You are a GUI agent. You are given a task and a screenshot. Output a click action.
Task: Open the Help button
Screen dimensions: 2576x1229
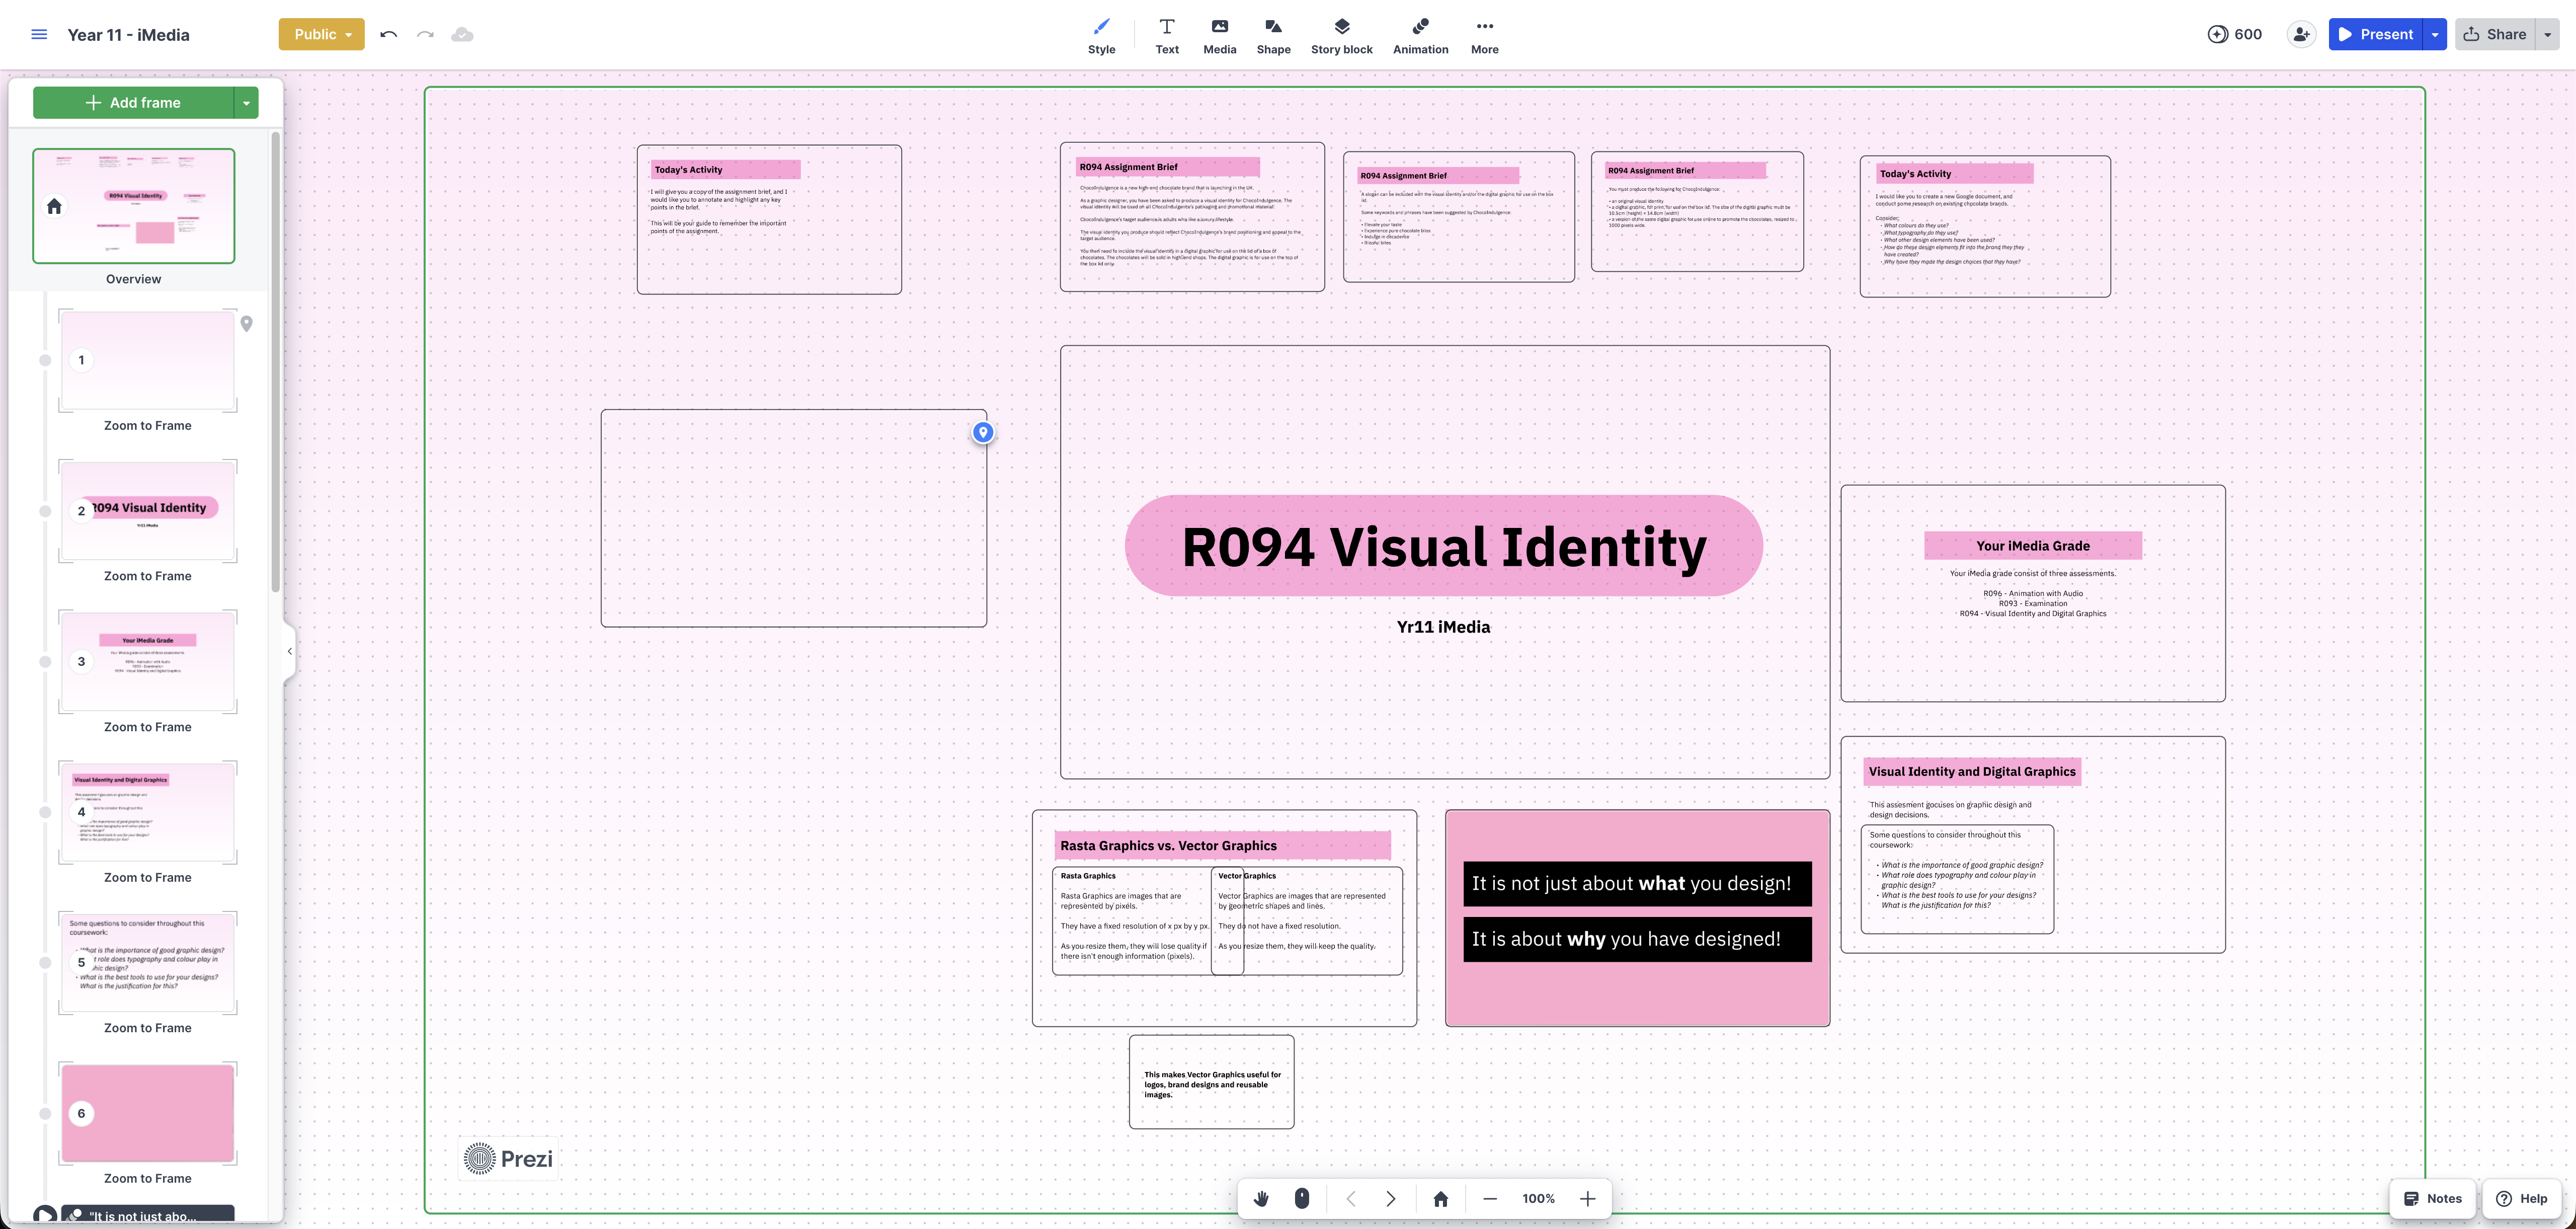pyautogui.click(x=2521, y=1198)
